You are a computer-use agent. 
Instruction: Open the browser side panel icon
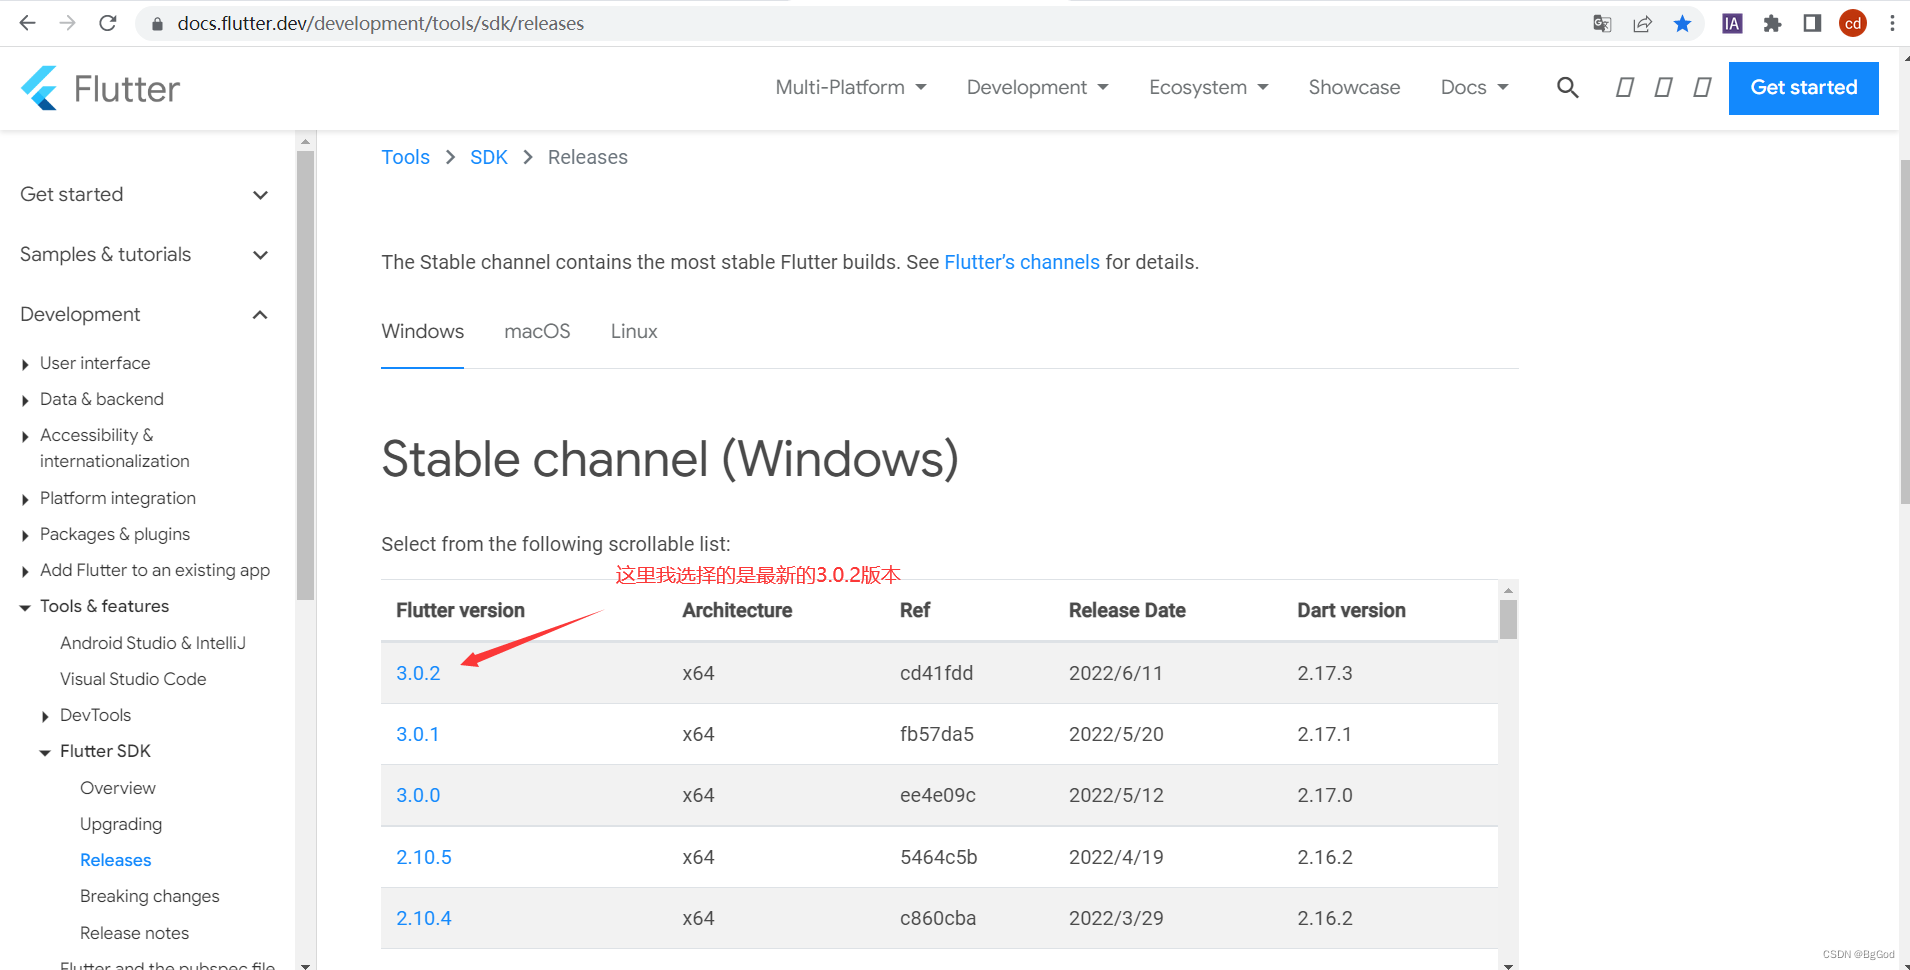pyautogui.click(x=1812, y=23)
